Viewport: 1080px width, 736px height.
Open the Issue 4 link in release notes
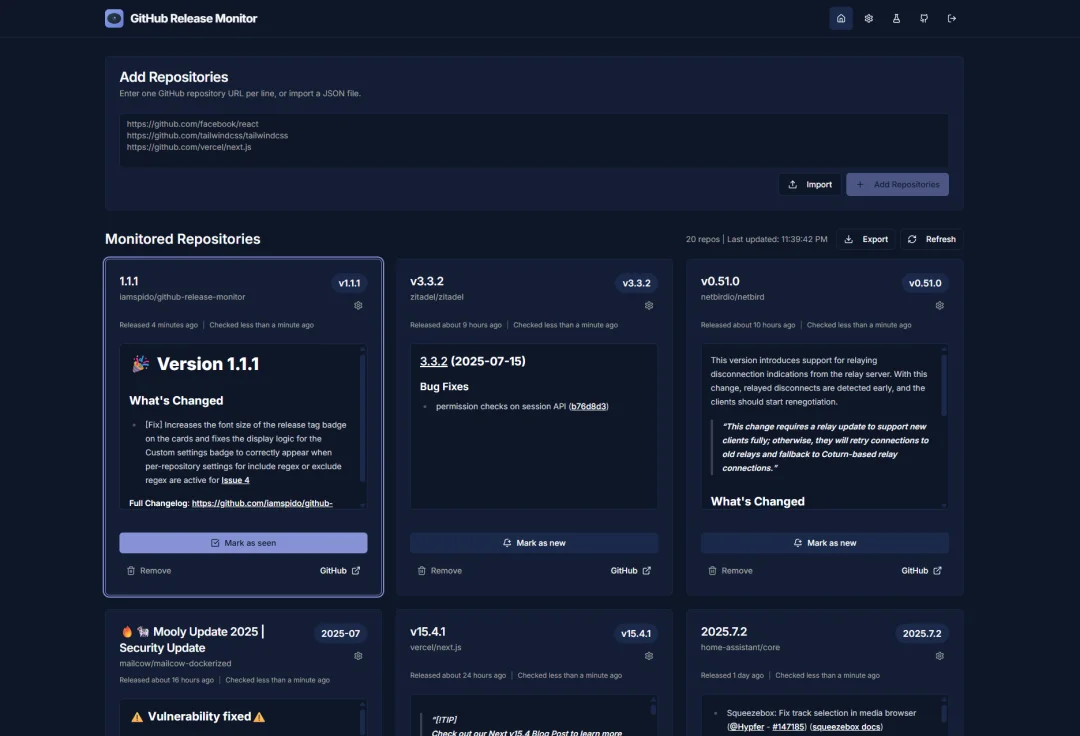[235, 480]
